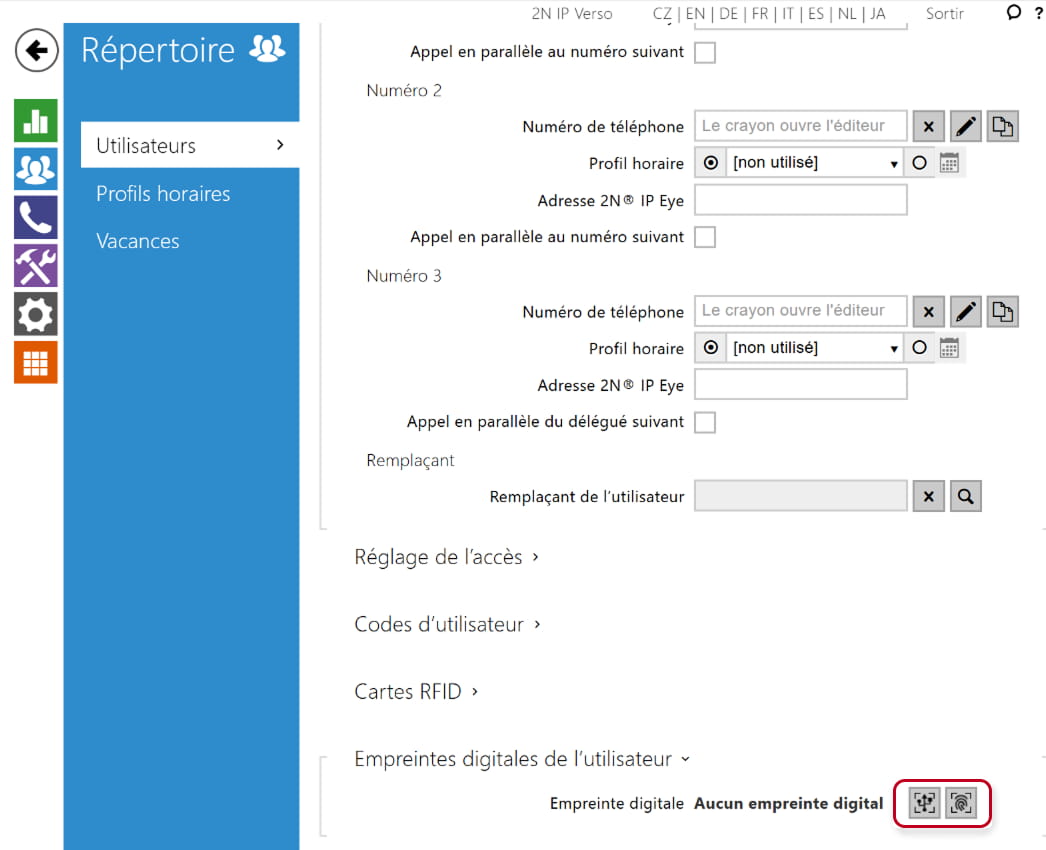The height and width of the screenshot is (850, 1046).
Task: Click Sortir to log out
Action: pos(945,13)
